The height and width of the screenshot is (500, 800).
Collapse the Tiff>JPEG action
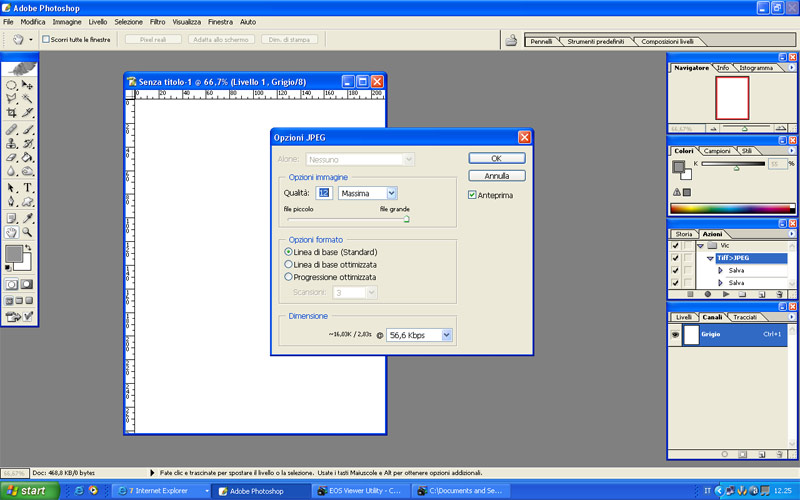tap(709, 257)
